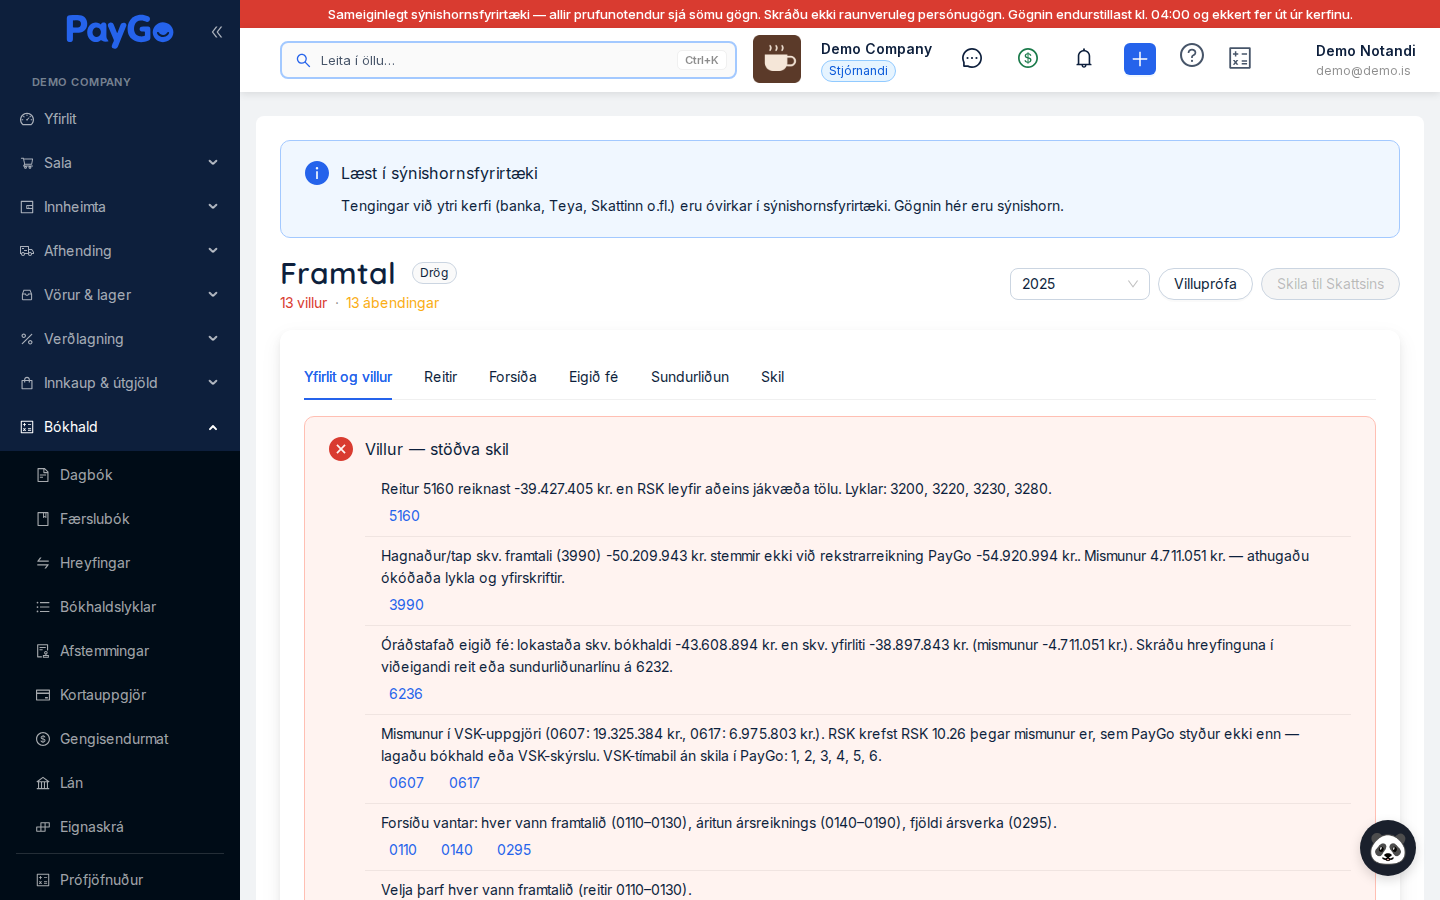Open Færslubók in the sidebar
The height and width of the screenshot is (900, 1440).
pos(120,519)
